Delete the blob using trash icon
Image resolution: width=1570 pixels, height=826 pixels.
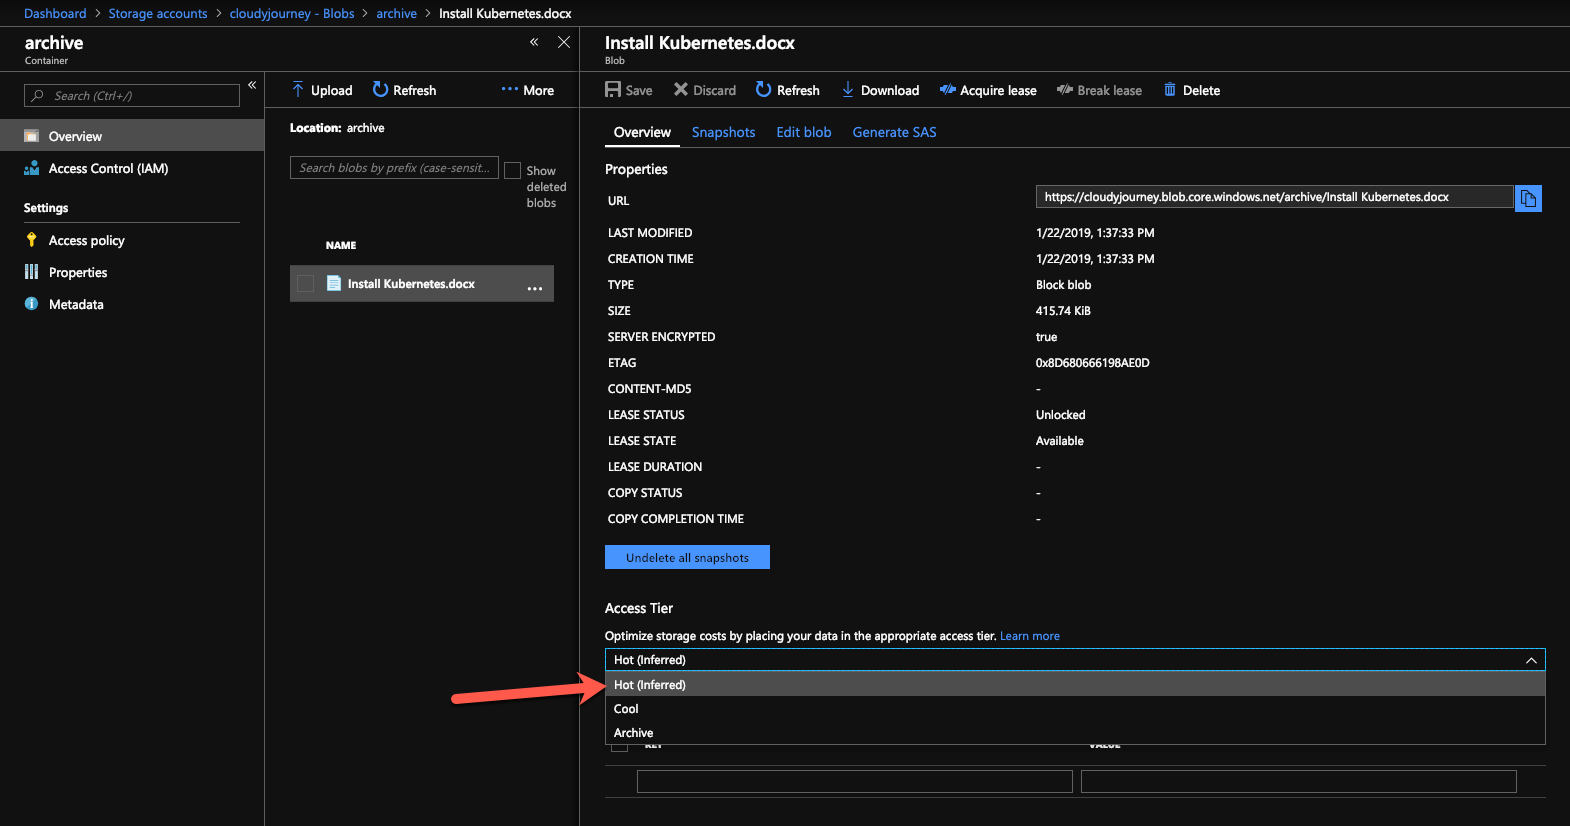click(x=1170, y=90)
